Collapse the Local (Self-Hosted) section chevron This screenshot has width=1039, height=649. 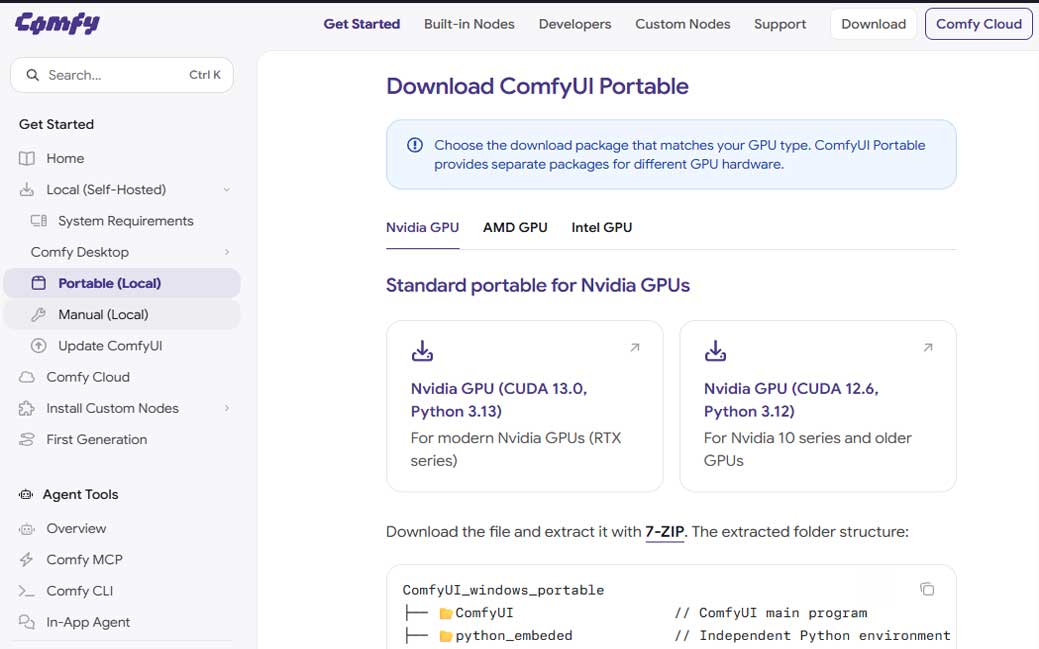tap(227, 190)
